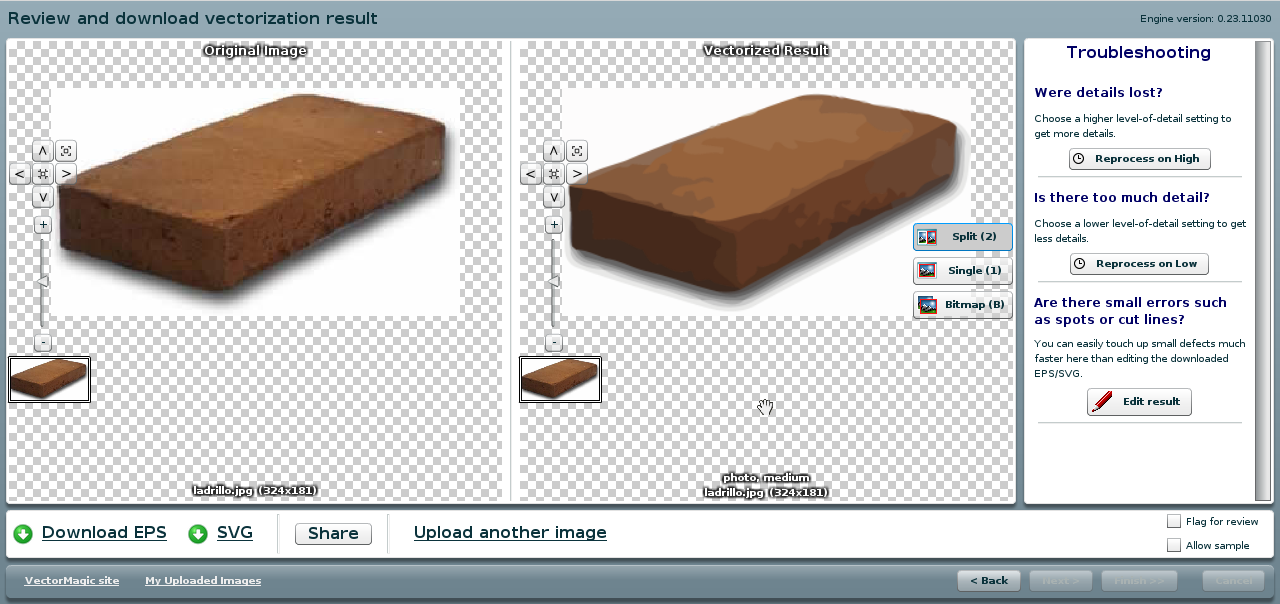
Task: Tick the Allow sample checkbox
Action: pos(1174,545)
